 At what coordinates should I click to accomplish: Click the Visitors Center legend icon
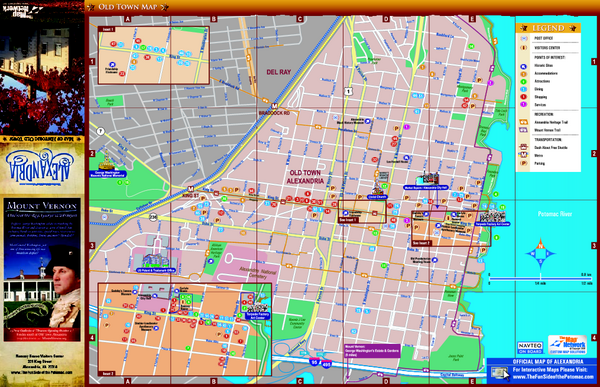[523, 48]
